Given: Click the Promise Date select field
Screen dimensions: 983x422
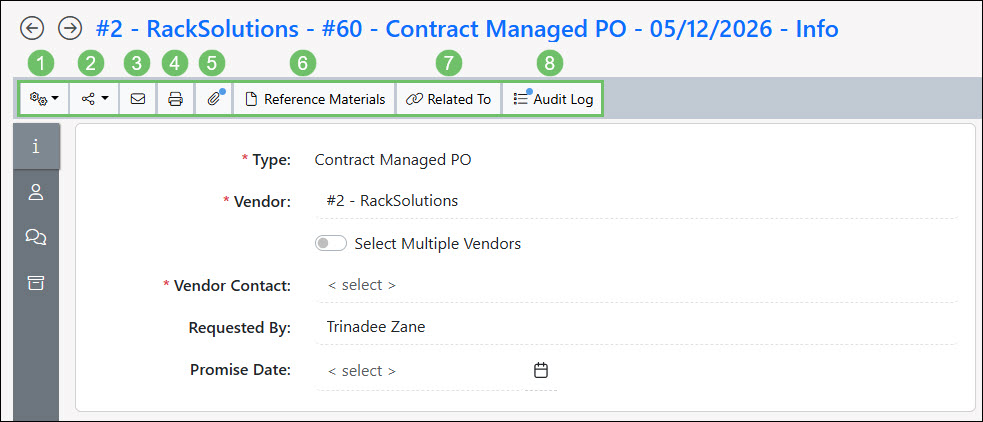Looking at the screenshot, I should 420,371.
